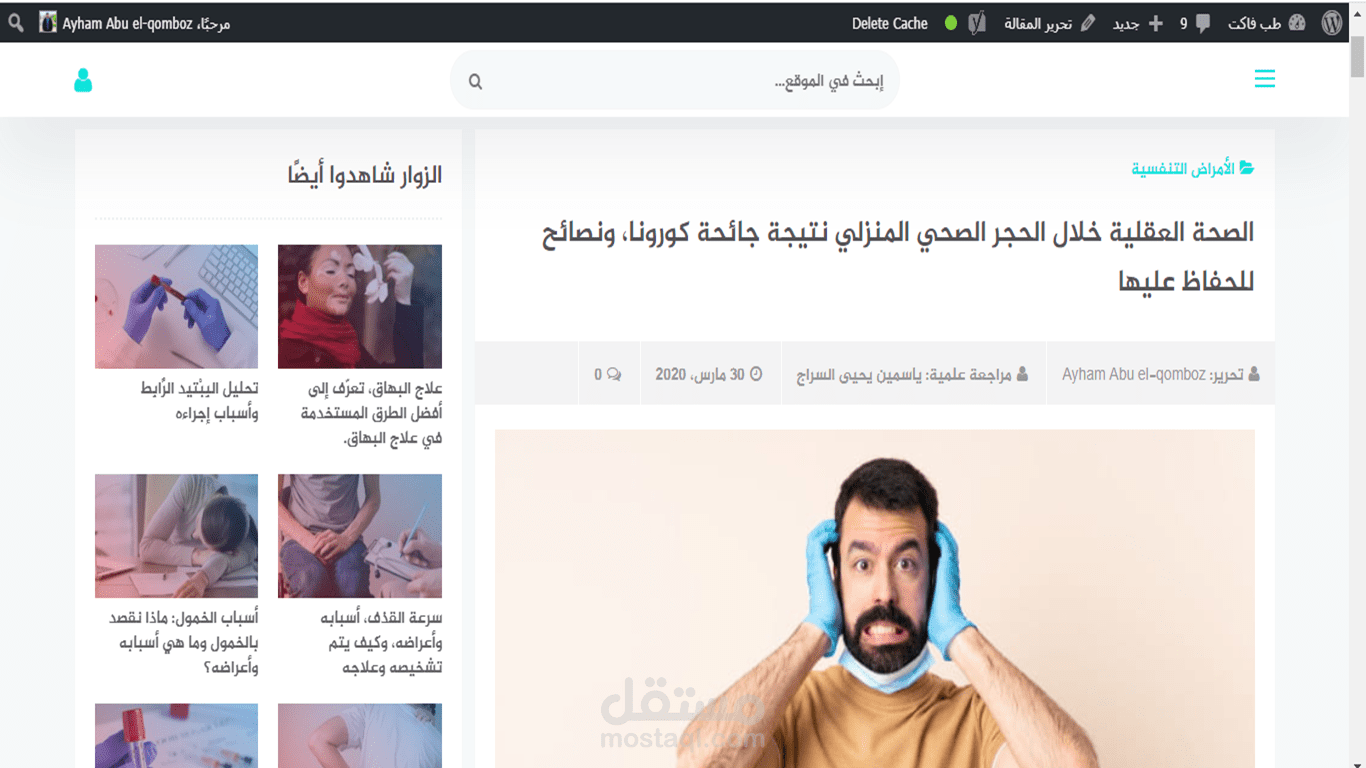The width and height of the screenshot is (1366, 768).
Task: Click the page vertical scrollbar thumb
Action: coord(1357,56)
